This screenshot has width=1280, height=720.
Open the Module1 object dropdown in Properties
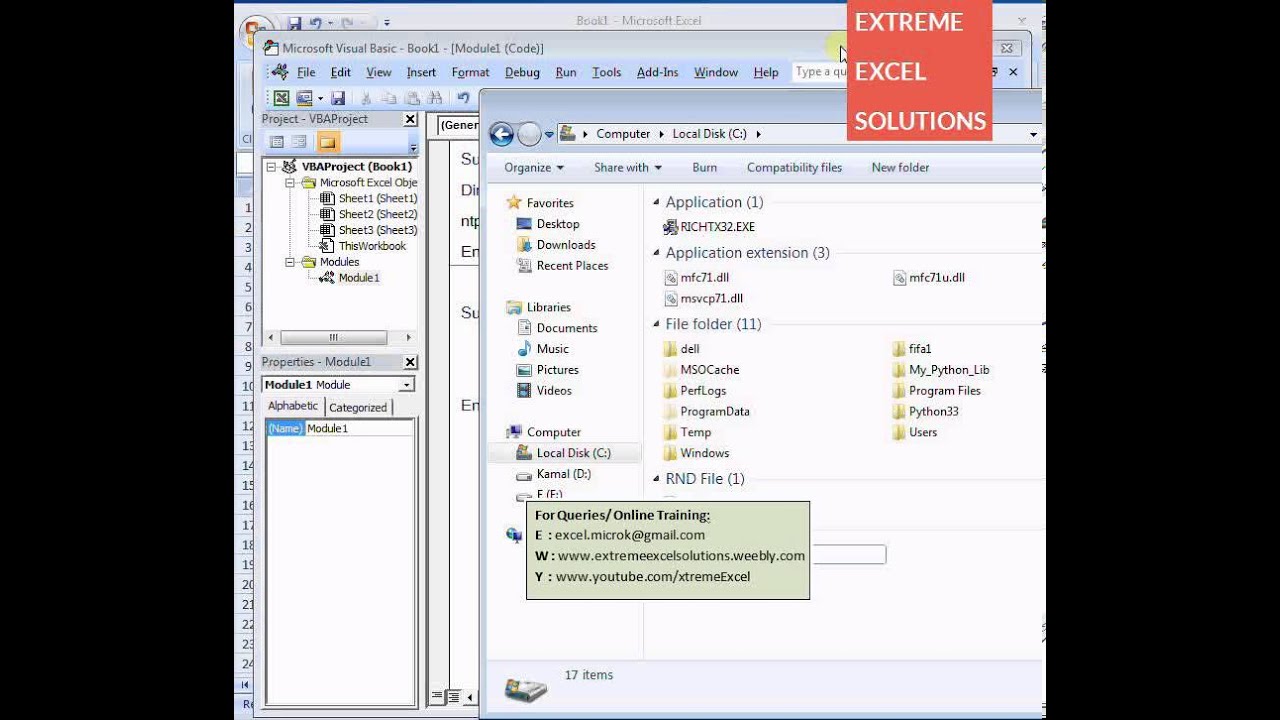[407, 385]
